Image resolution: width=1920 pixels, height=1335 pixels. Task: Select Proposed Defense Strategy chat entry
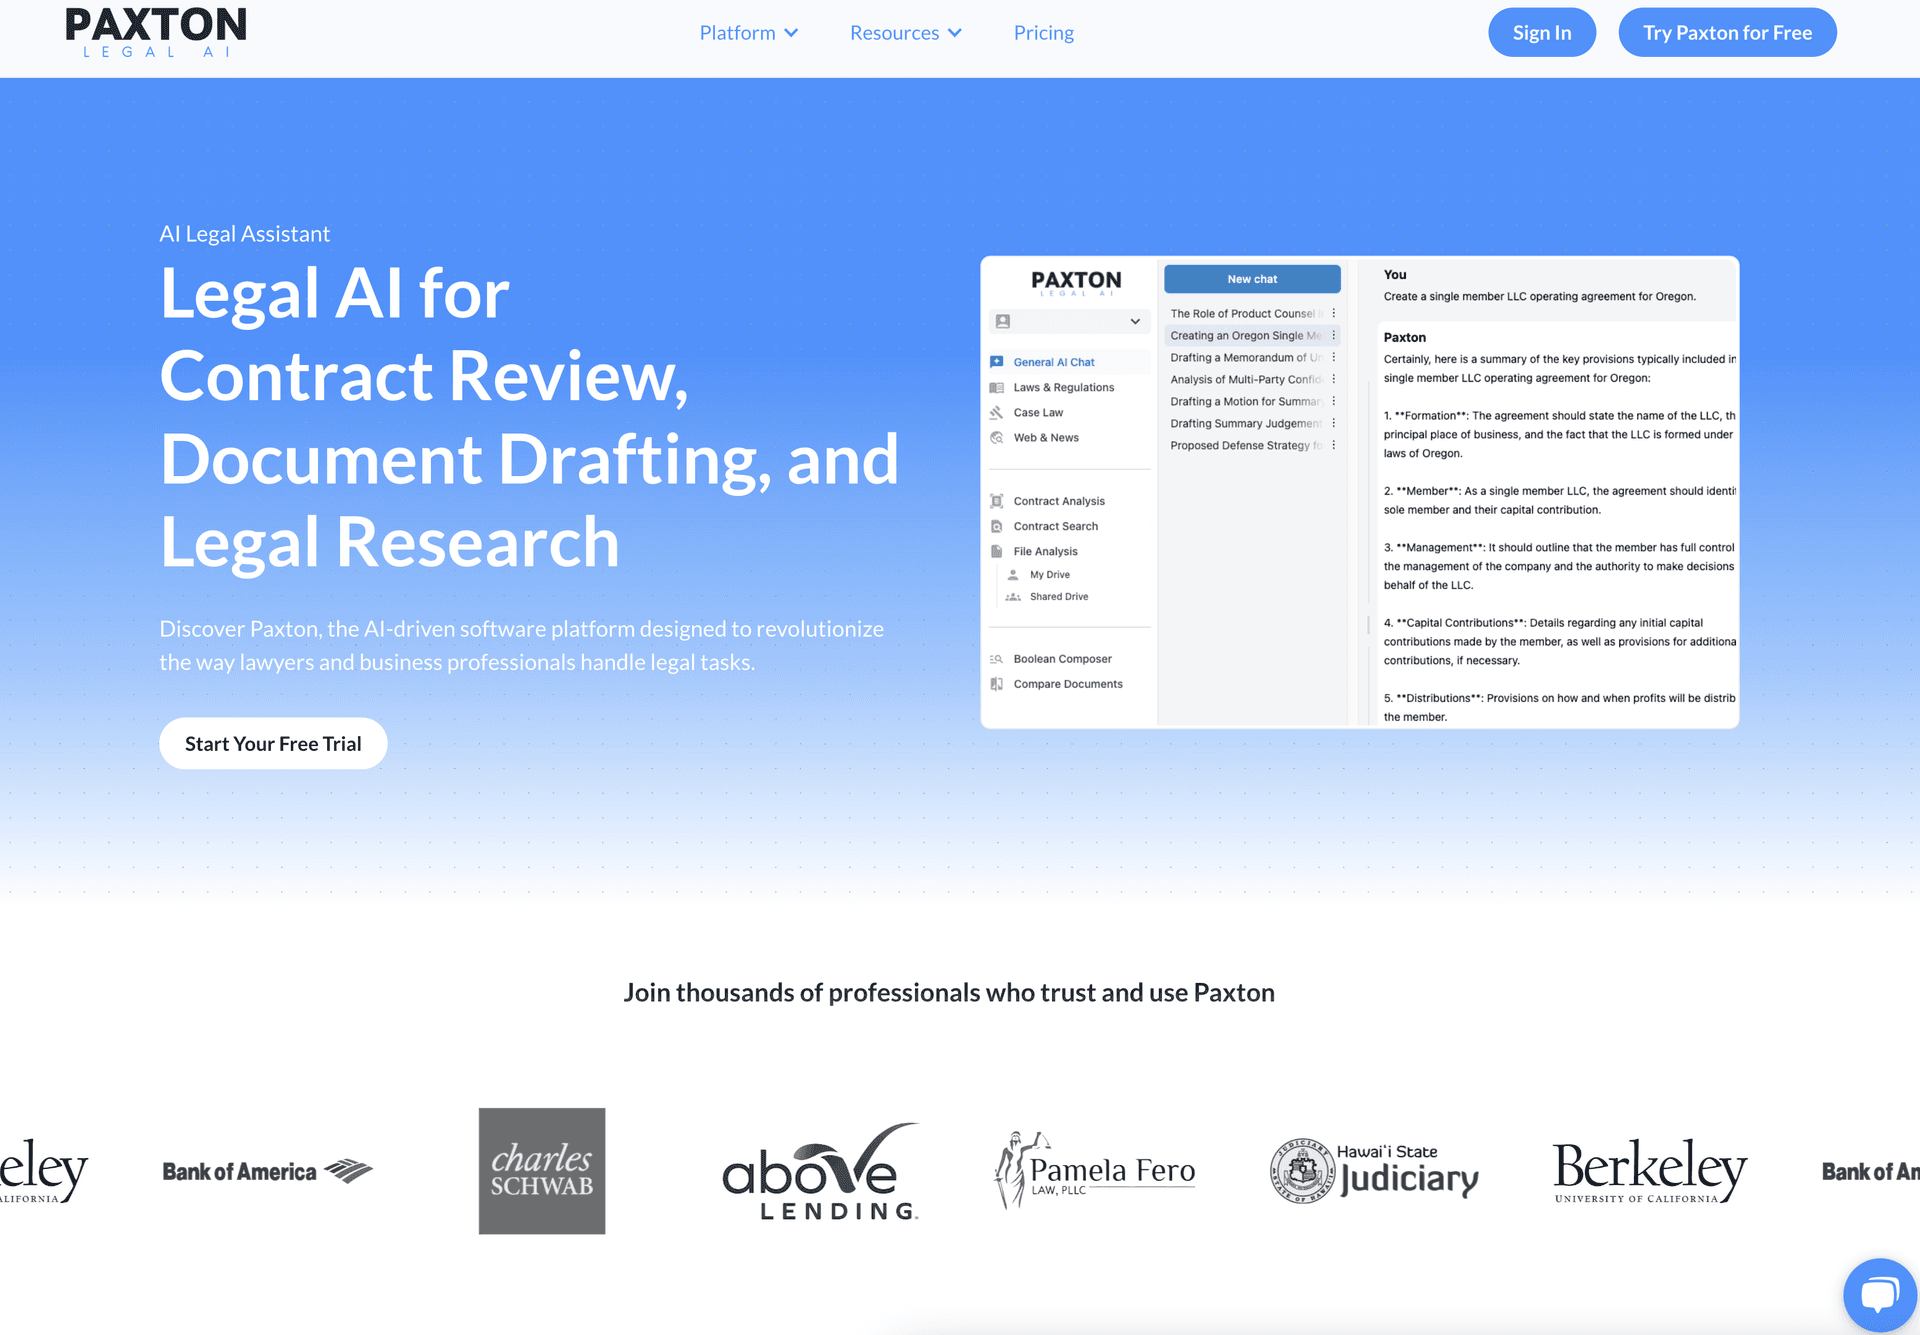(1246, 445)
